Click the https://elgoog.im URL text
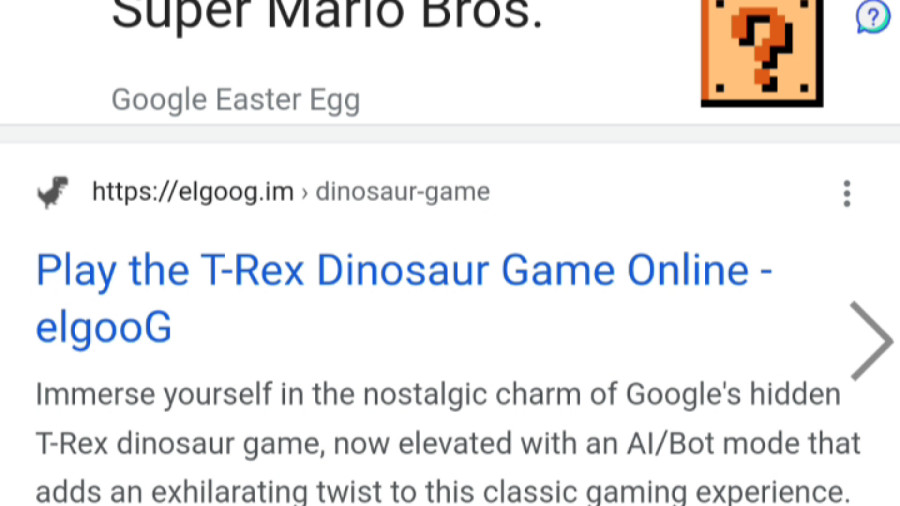900x506 pixels. click(x=193, y=192)
